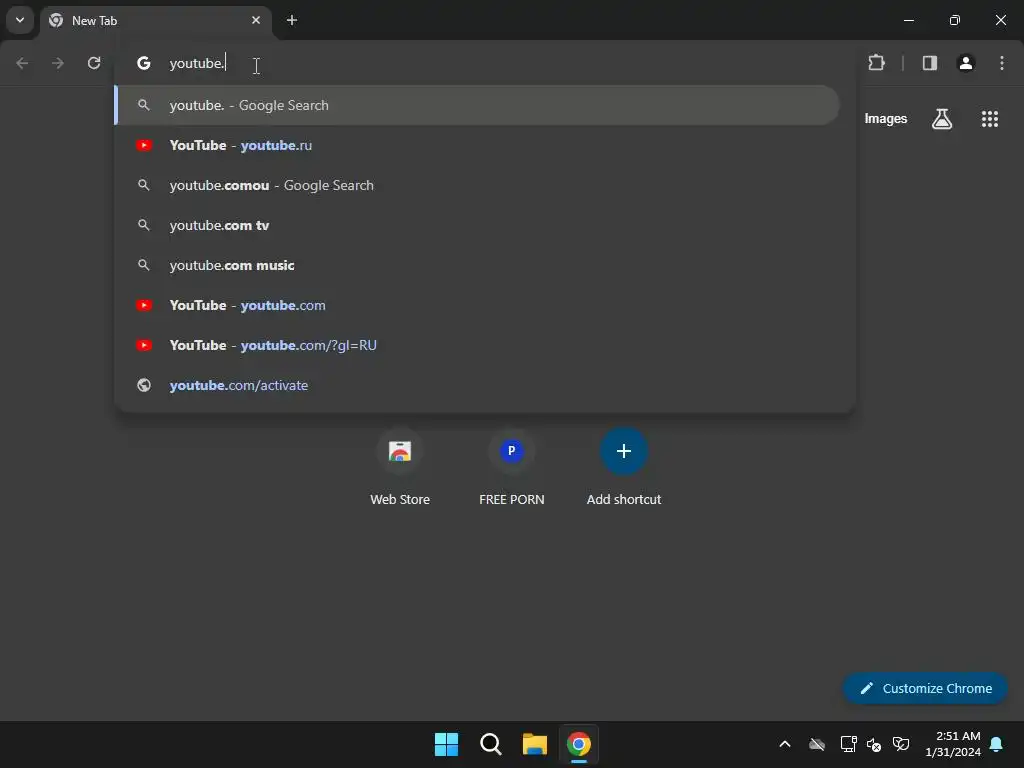The image size is (1024, 768).
Task: Select the youtube.com/activate suggestion
Action: click(x=477, y=385)
